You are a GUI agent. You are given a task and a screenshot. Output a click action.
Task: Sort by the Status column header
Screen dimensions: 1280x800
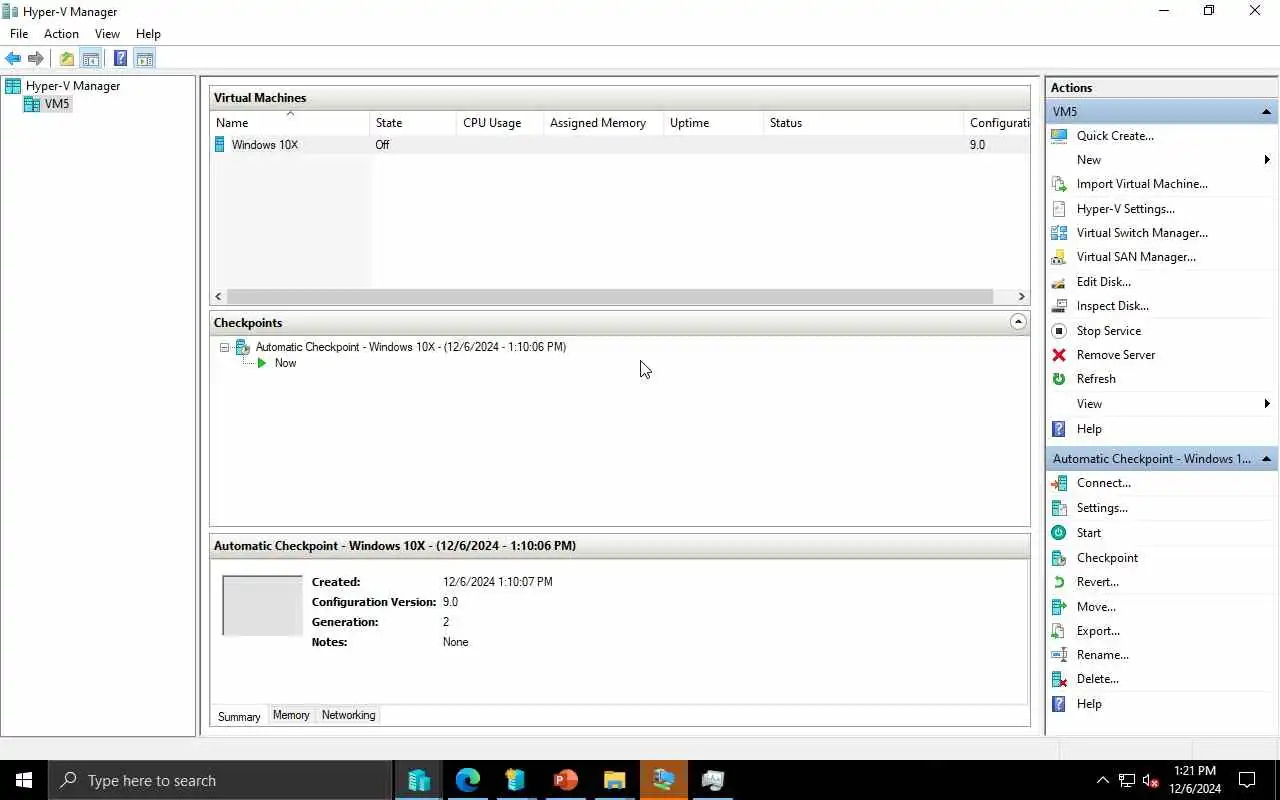pos(863,123)
